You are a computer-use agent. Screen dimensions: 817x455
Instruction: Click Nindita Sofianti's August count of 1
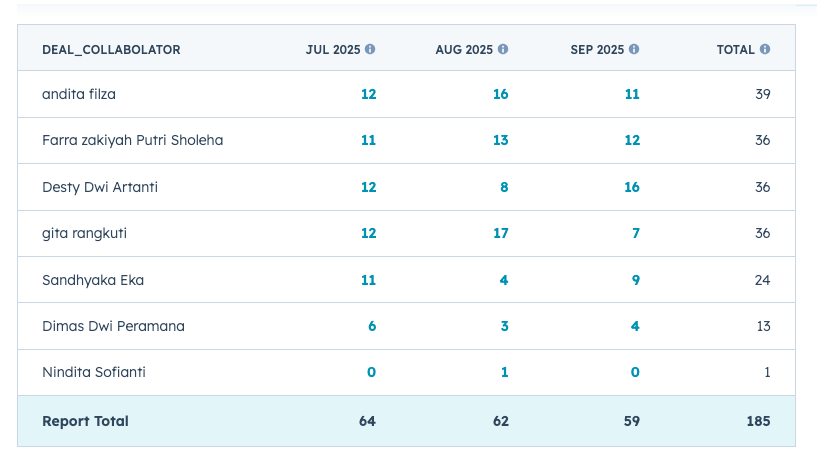click(x=504, y=372)
